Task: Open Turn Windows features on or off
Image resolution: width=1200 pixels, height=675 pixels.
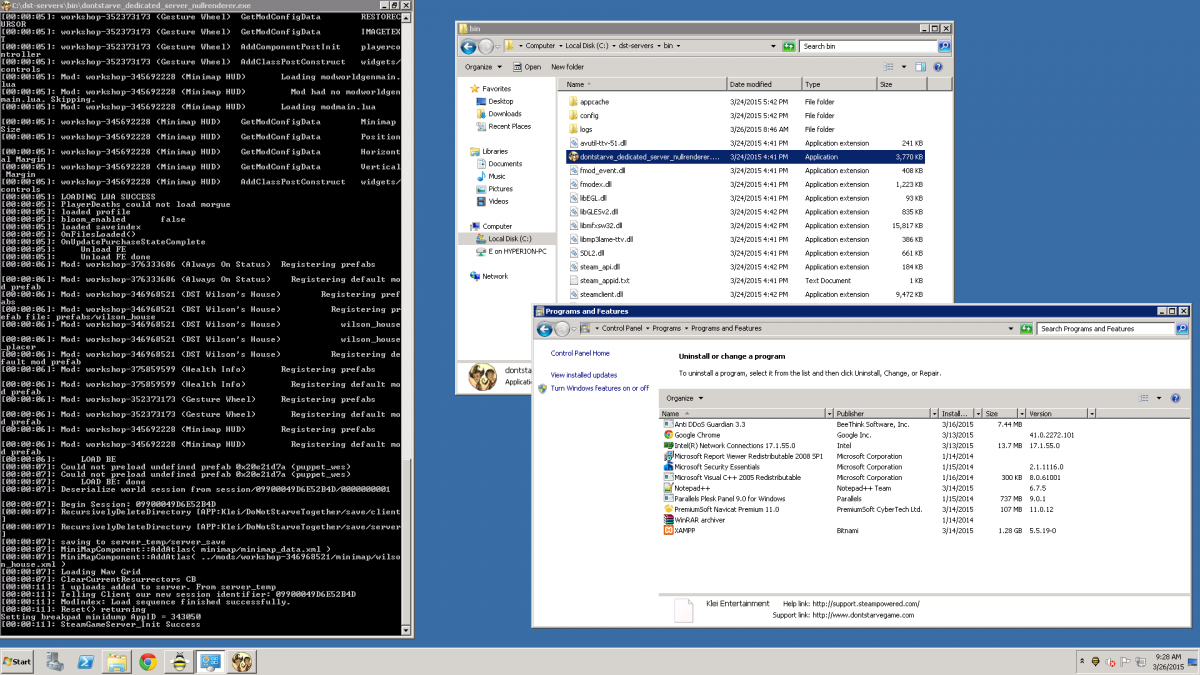Action: [x=599, y=388]
